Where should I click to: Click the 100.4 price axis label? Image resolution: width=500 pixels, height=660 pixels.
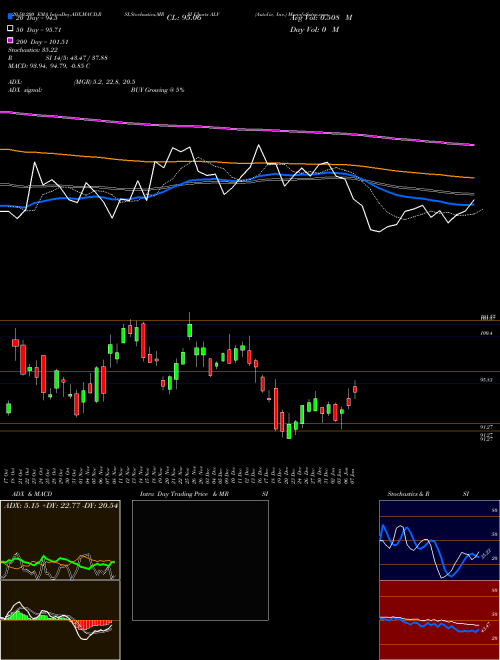(486, 333)
